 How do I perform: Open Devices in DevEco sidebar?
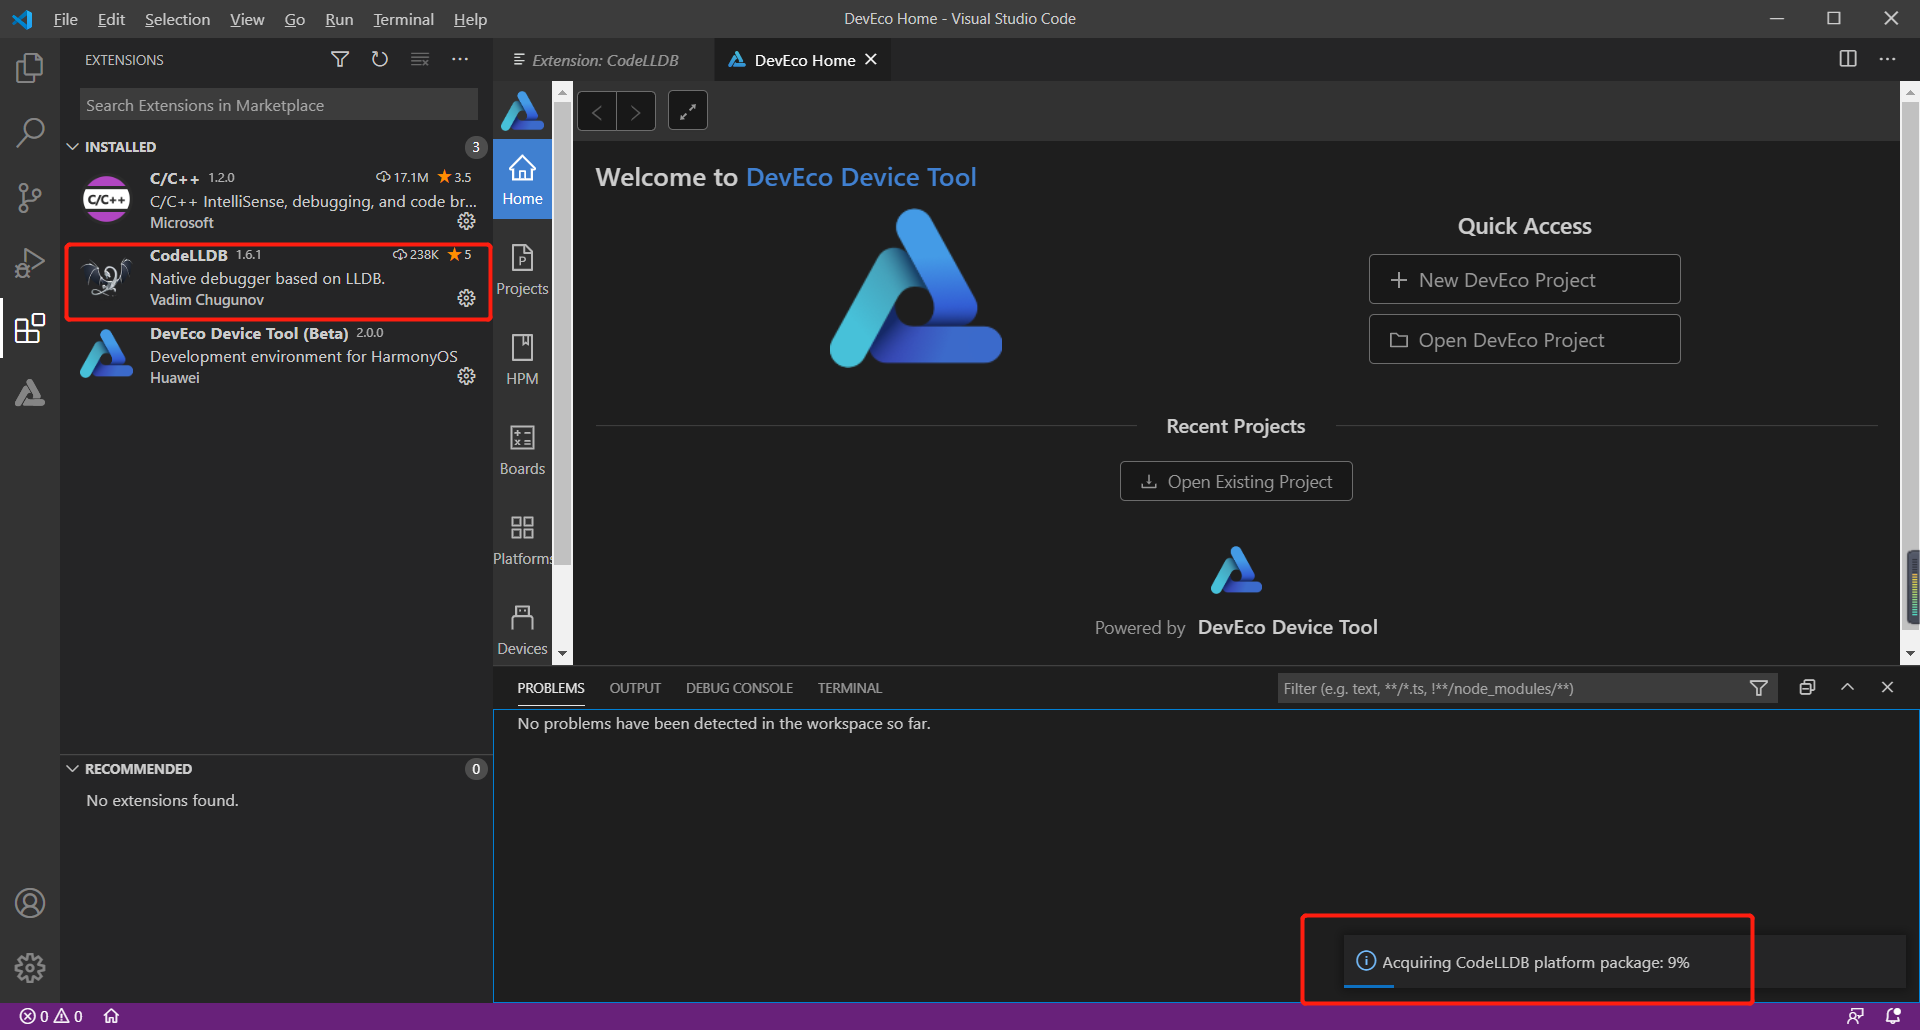[x=522, y=630]
